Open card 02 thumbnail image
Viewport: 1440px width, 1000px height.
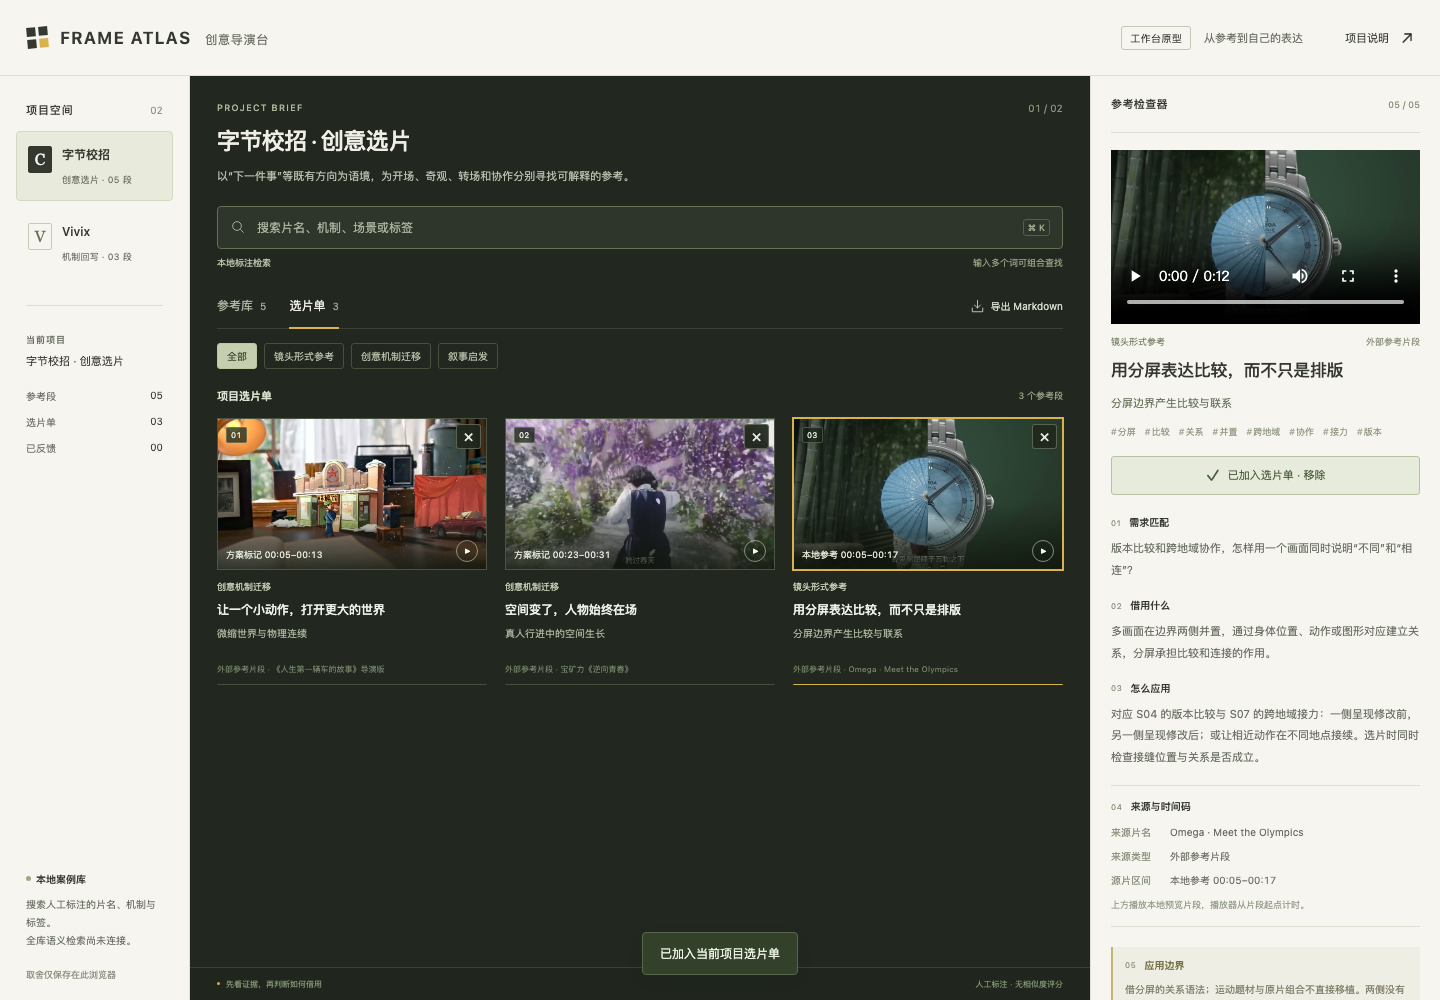coord(640,494)
